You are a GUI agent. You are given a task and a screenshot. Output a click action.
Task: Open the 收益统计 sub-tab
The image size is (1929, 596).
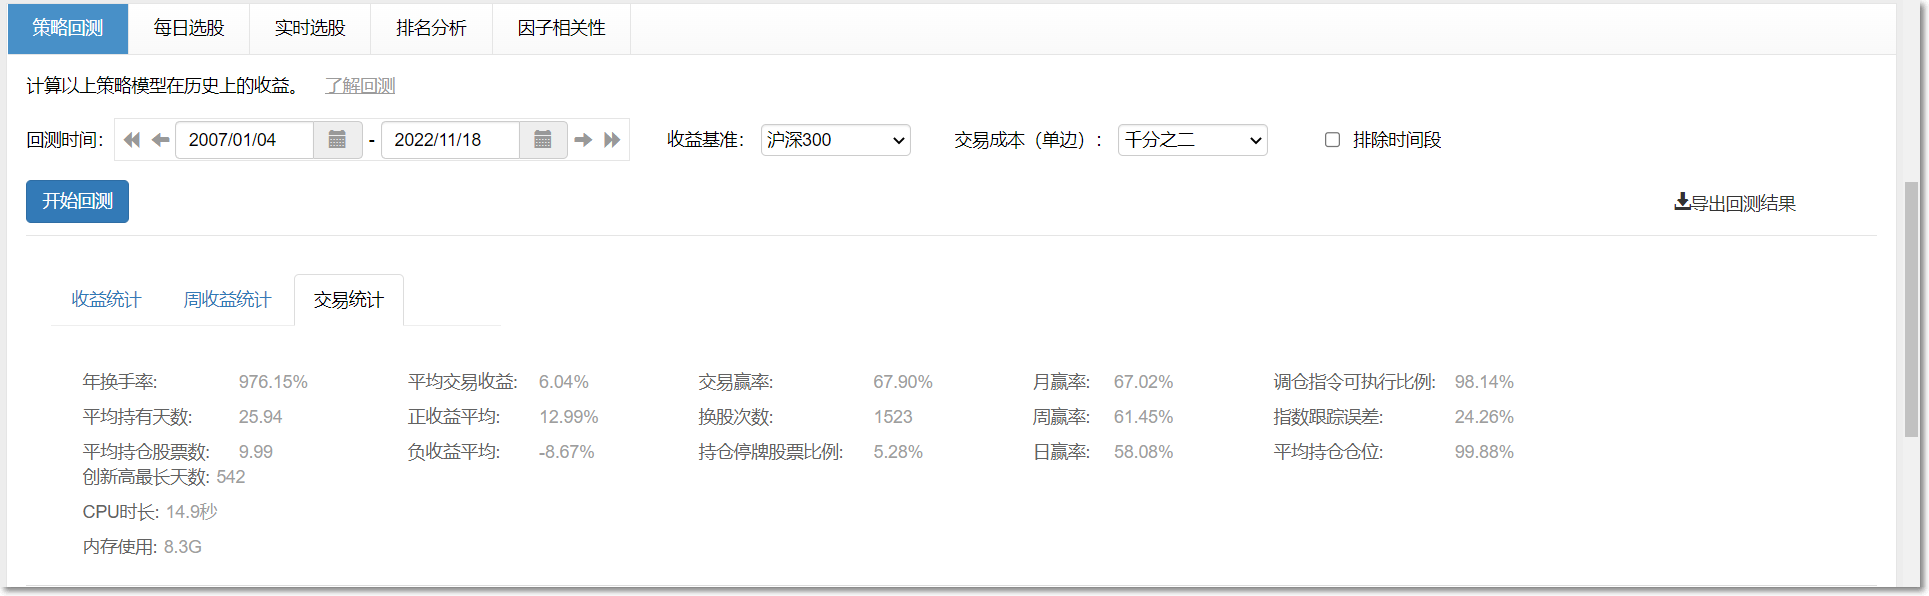(x=106, y=300)
